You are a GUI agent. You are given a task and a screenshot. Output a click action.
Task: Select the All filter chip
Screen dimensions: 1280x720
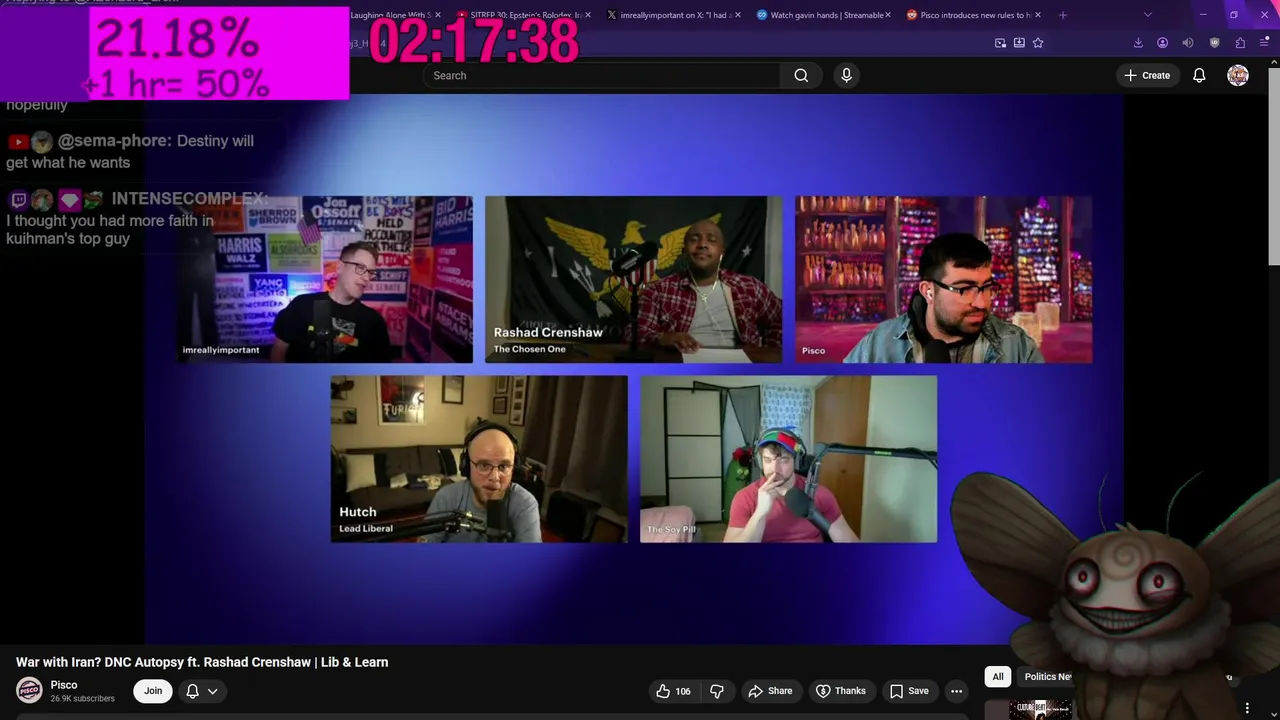(x=997, y=677)
